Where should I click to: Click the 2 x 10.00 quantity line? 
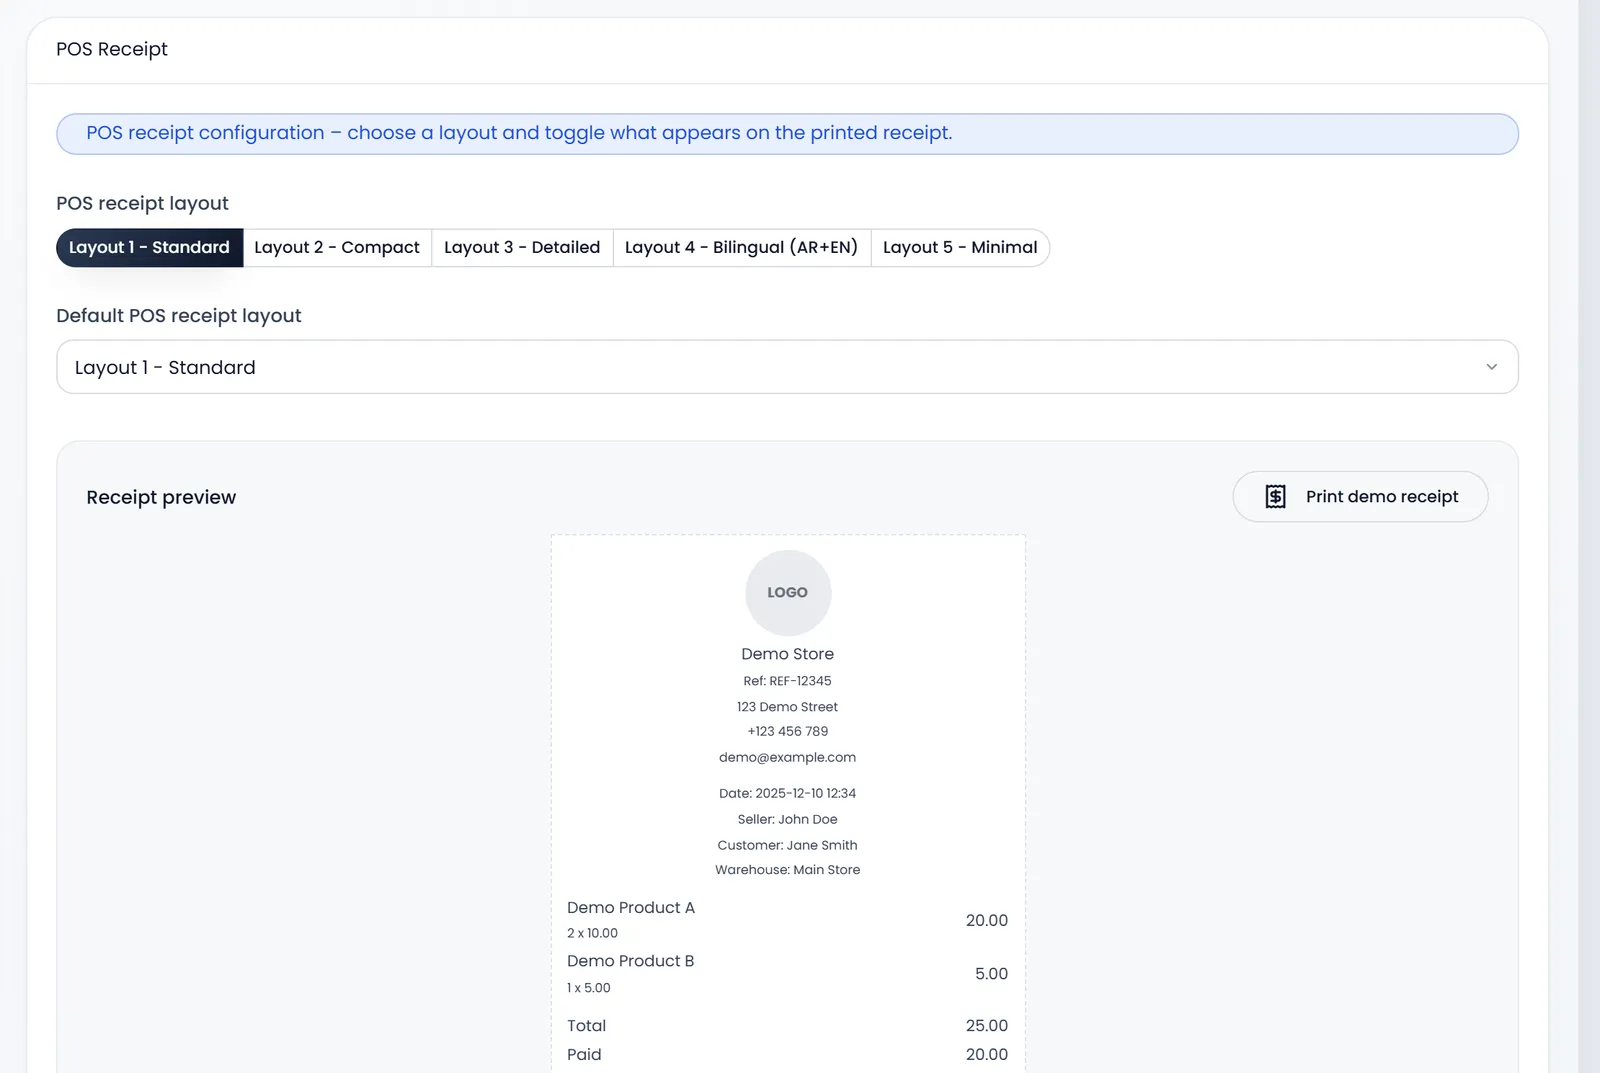coord(593,934)
